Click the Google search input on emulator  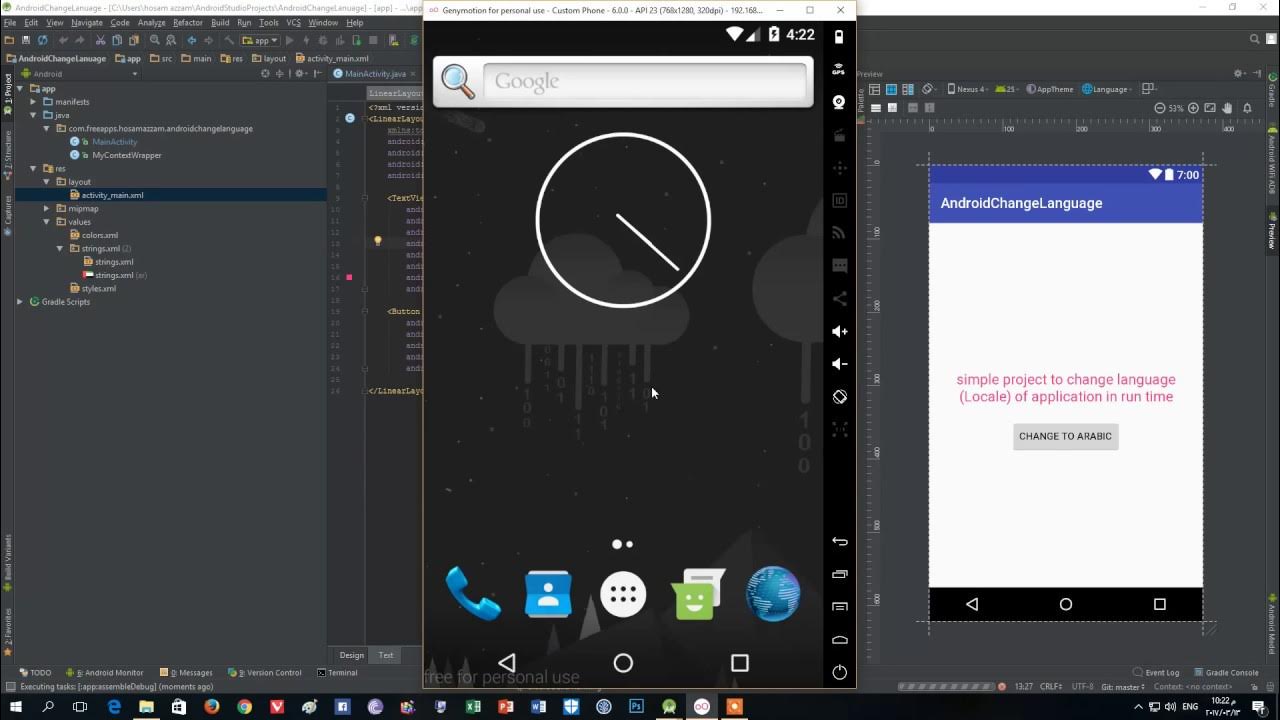pos(646,81)
